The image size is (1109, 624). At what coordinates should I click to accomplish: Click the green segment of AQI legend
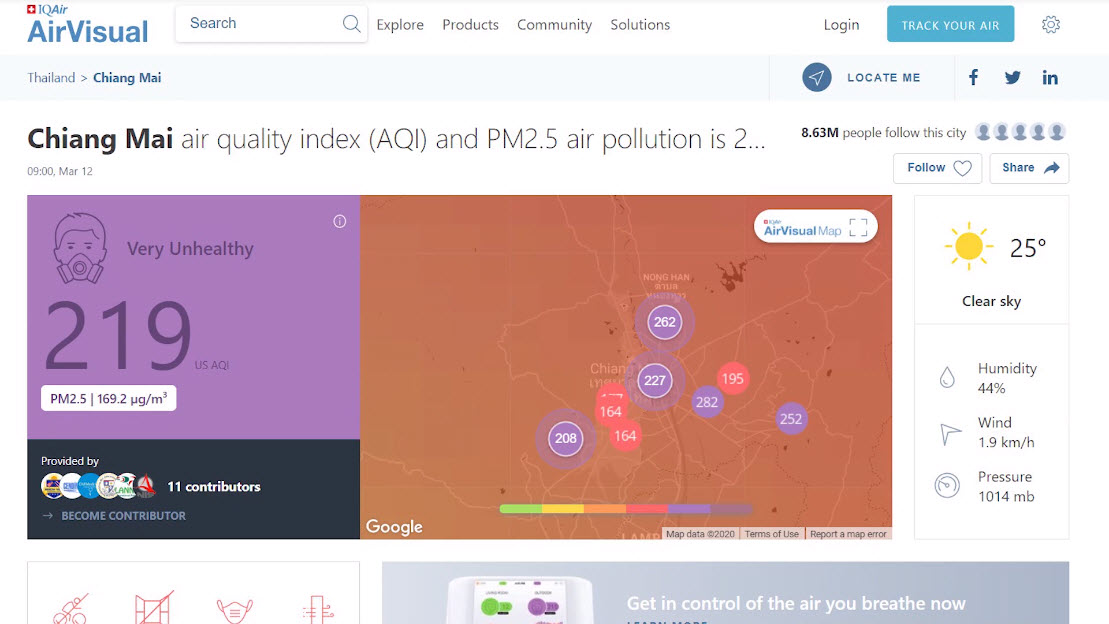[521, 509]
